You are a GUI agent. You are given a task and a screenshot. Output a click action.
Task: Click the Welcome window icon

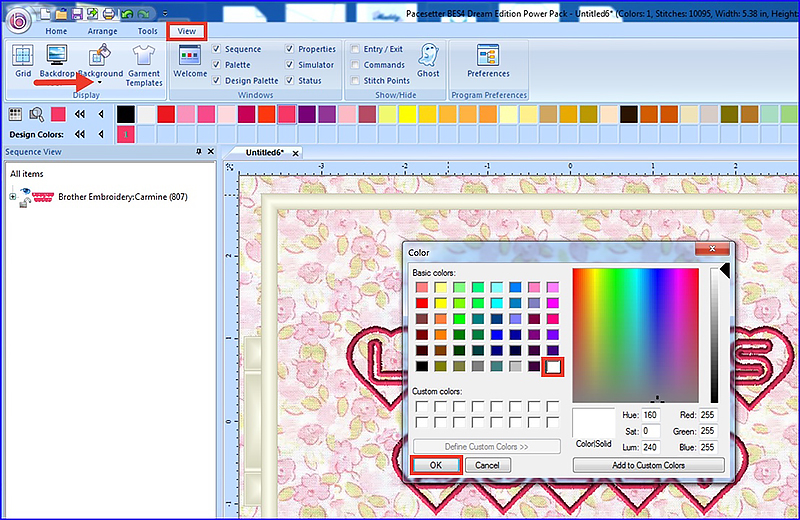190,58
